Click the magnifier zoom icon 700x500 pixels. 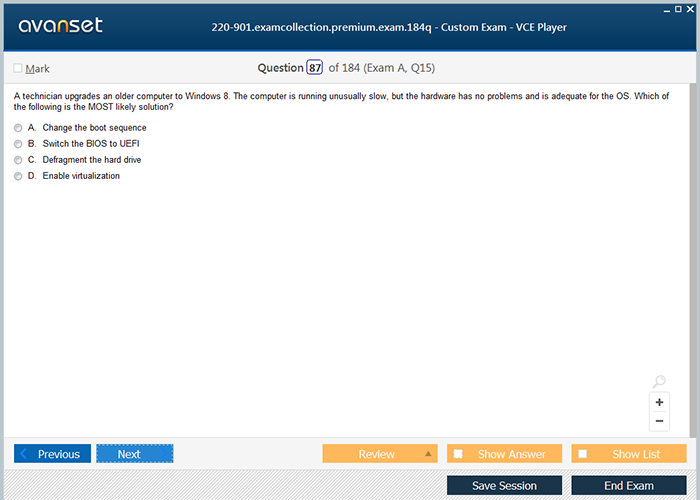(x=659, y=382)
